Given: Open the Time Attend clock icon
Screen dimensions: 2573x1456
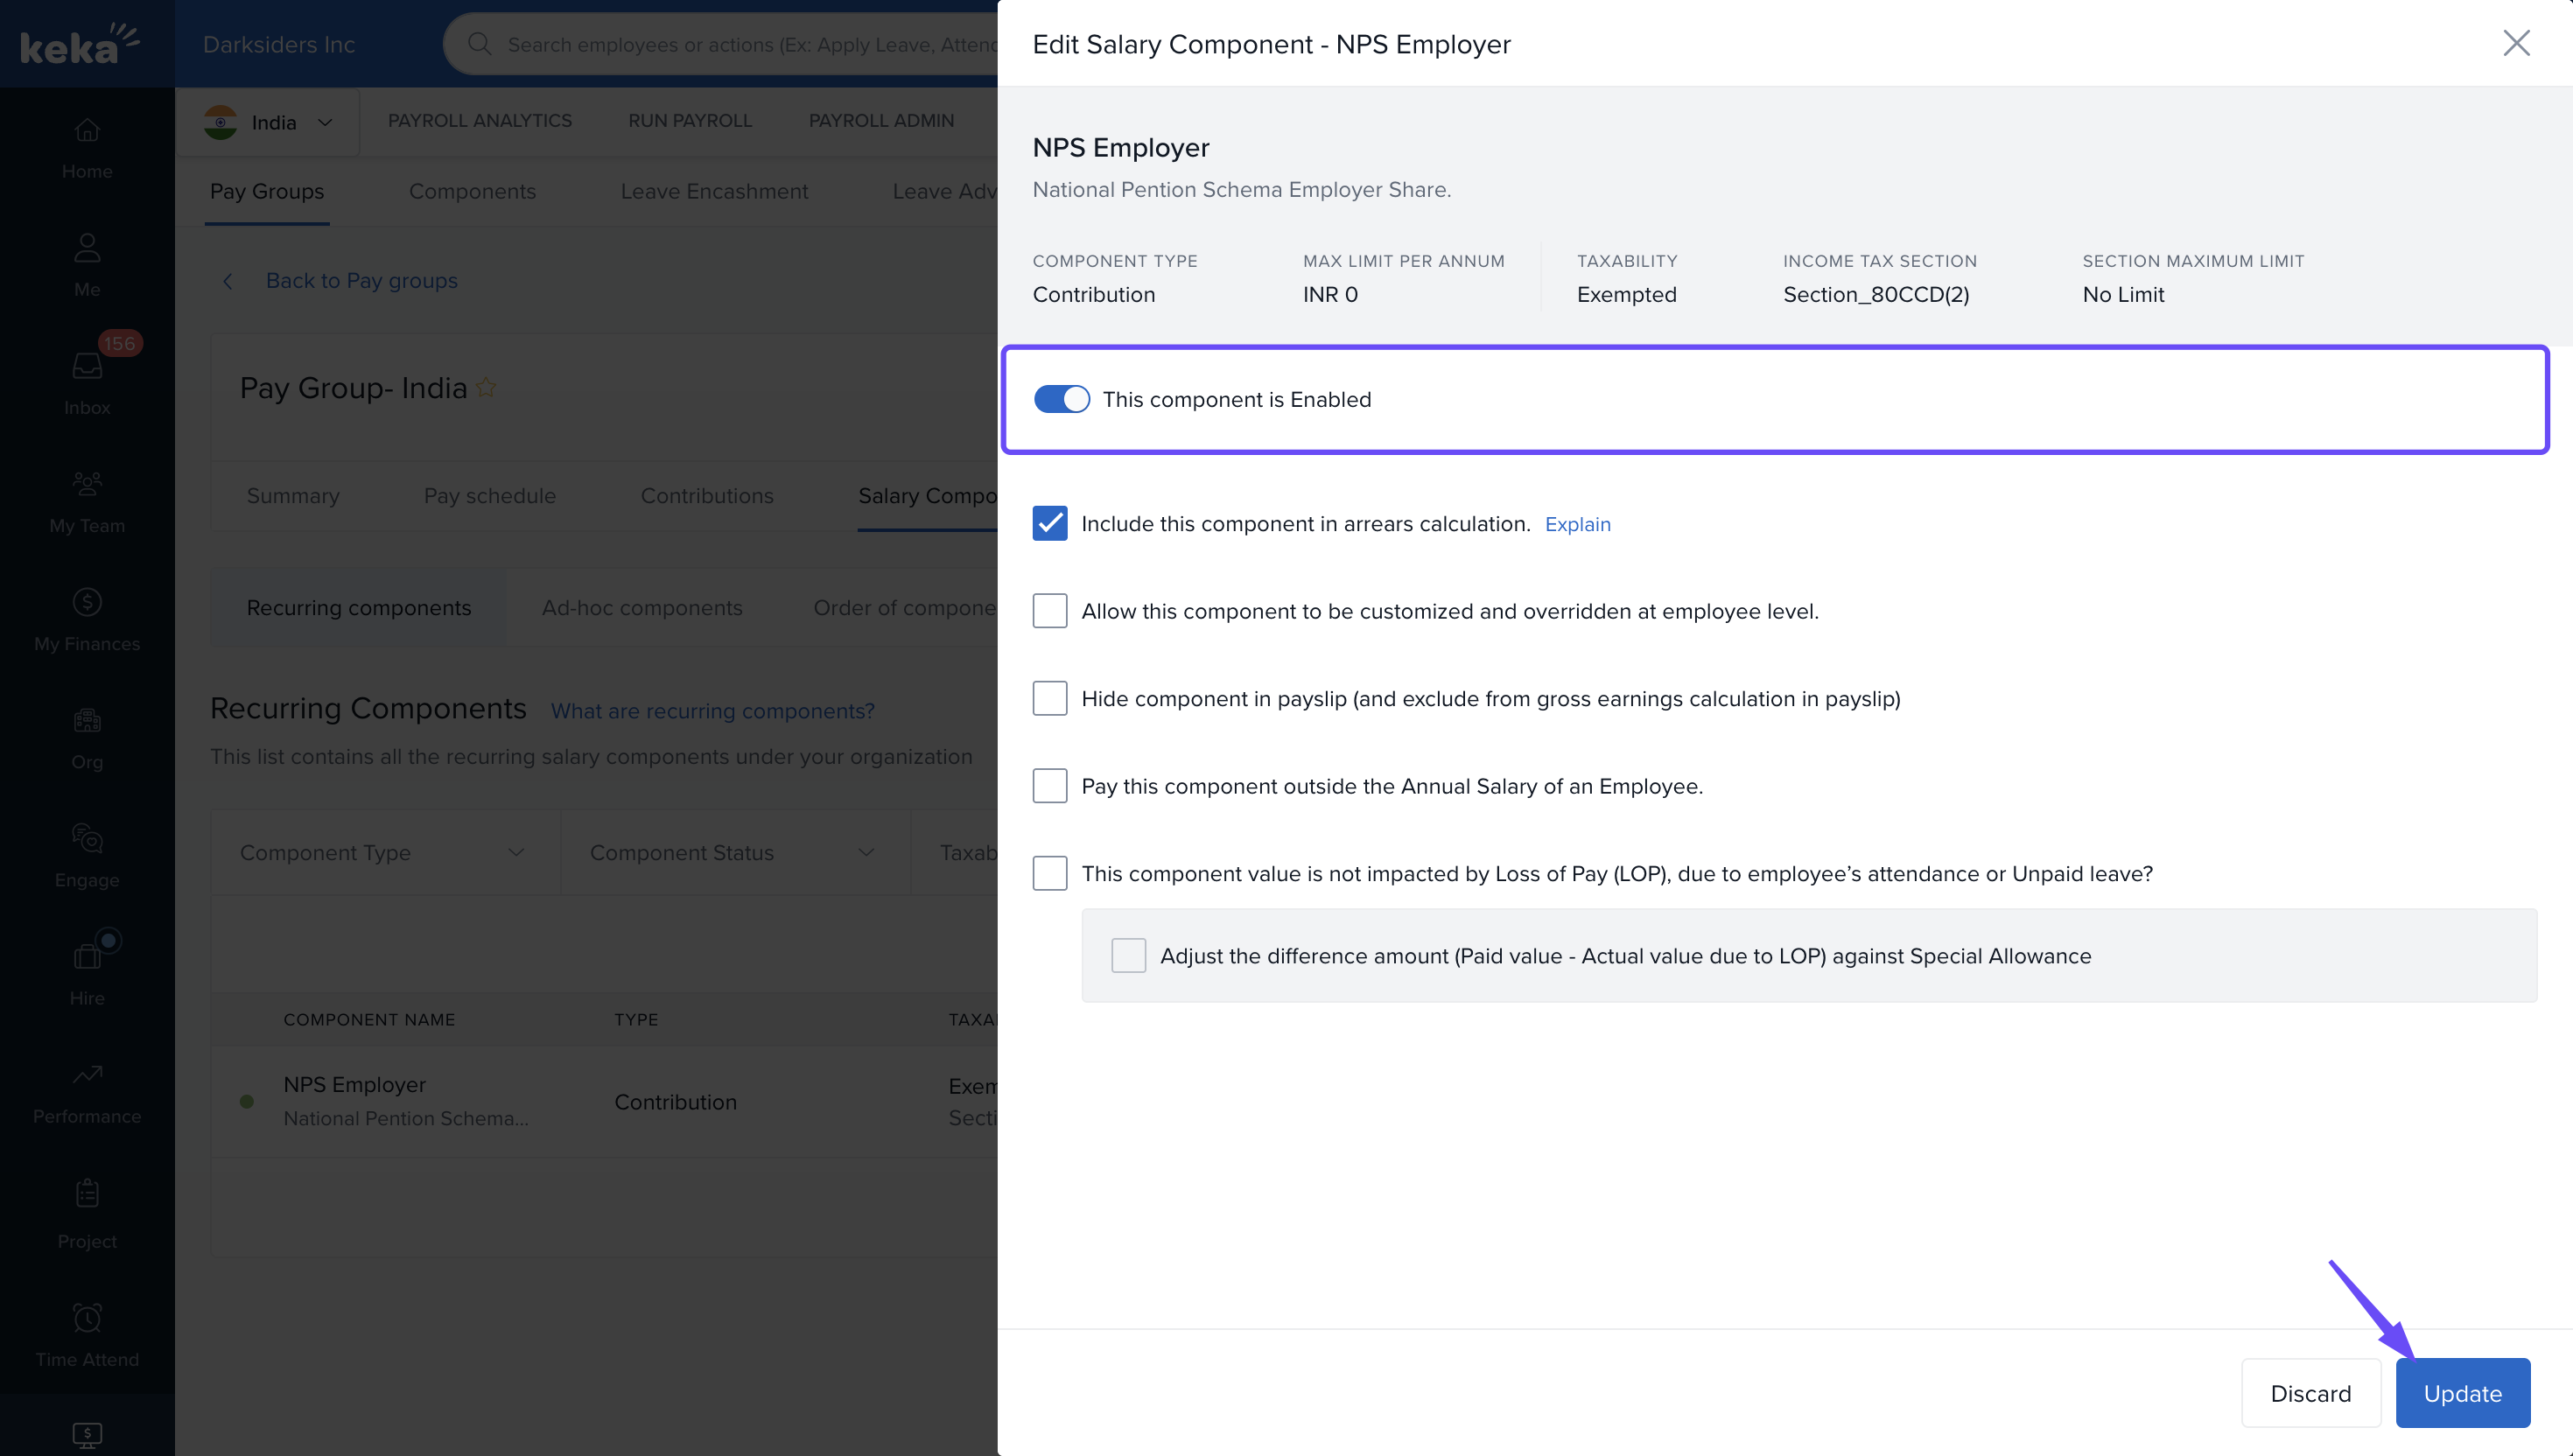Looking at the screenshot, I should pos(87,1318).
